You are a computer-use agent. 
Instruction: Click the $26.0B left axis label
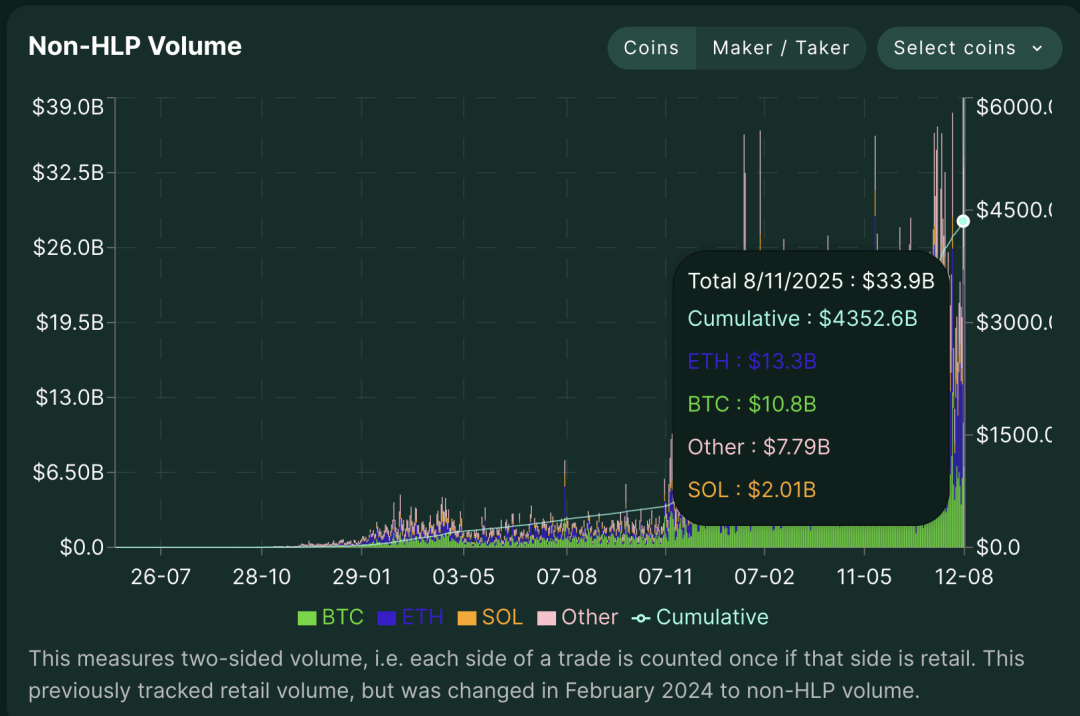(70, 247)
